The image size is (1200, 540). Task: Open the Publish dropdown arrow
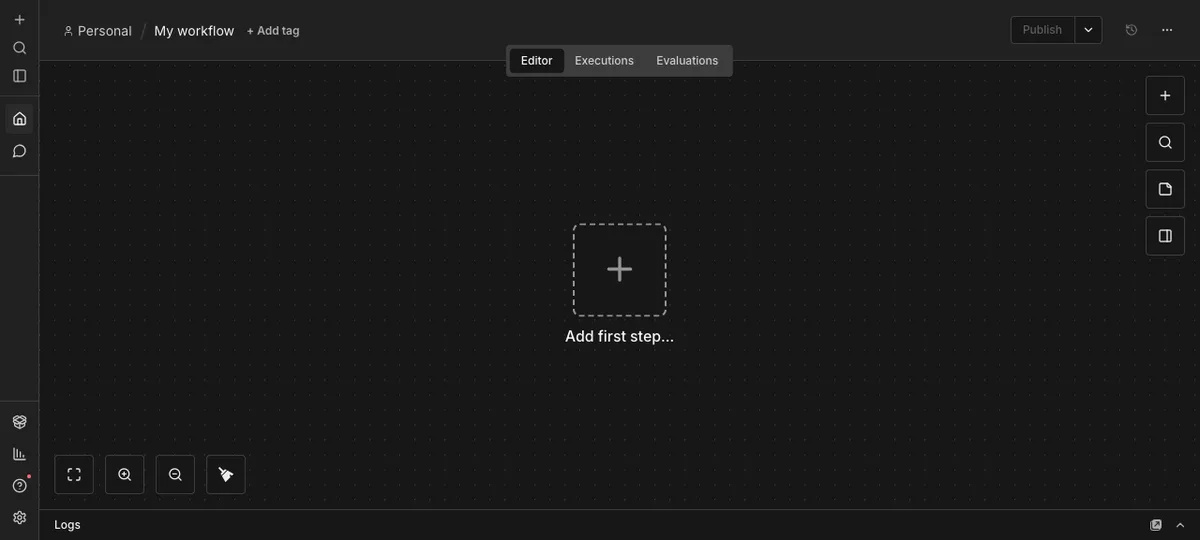(1089, 30)
